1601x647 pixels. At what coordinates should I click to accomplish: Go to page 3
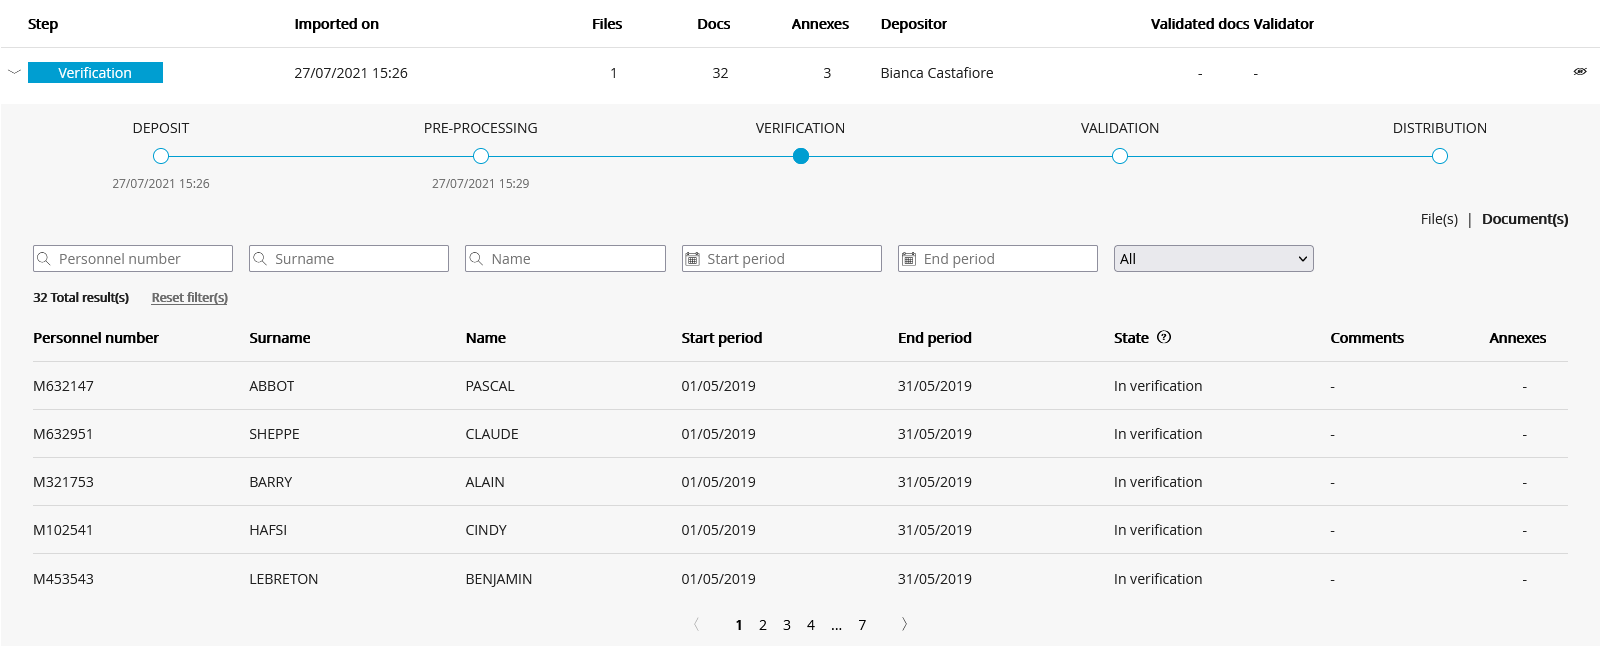tap(787, 625)
